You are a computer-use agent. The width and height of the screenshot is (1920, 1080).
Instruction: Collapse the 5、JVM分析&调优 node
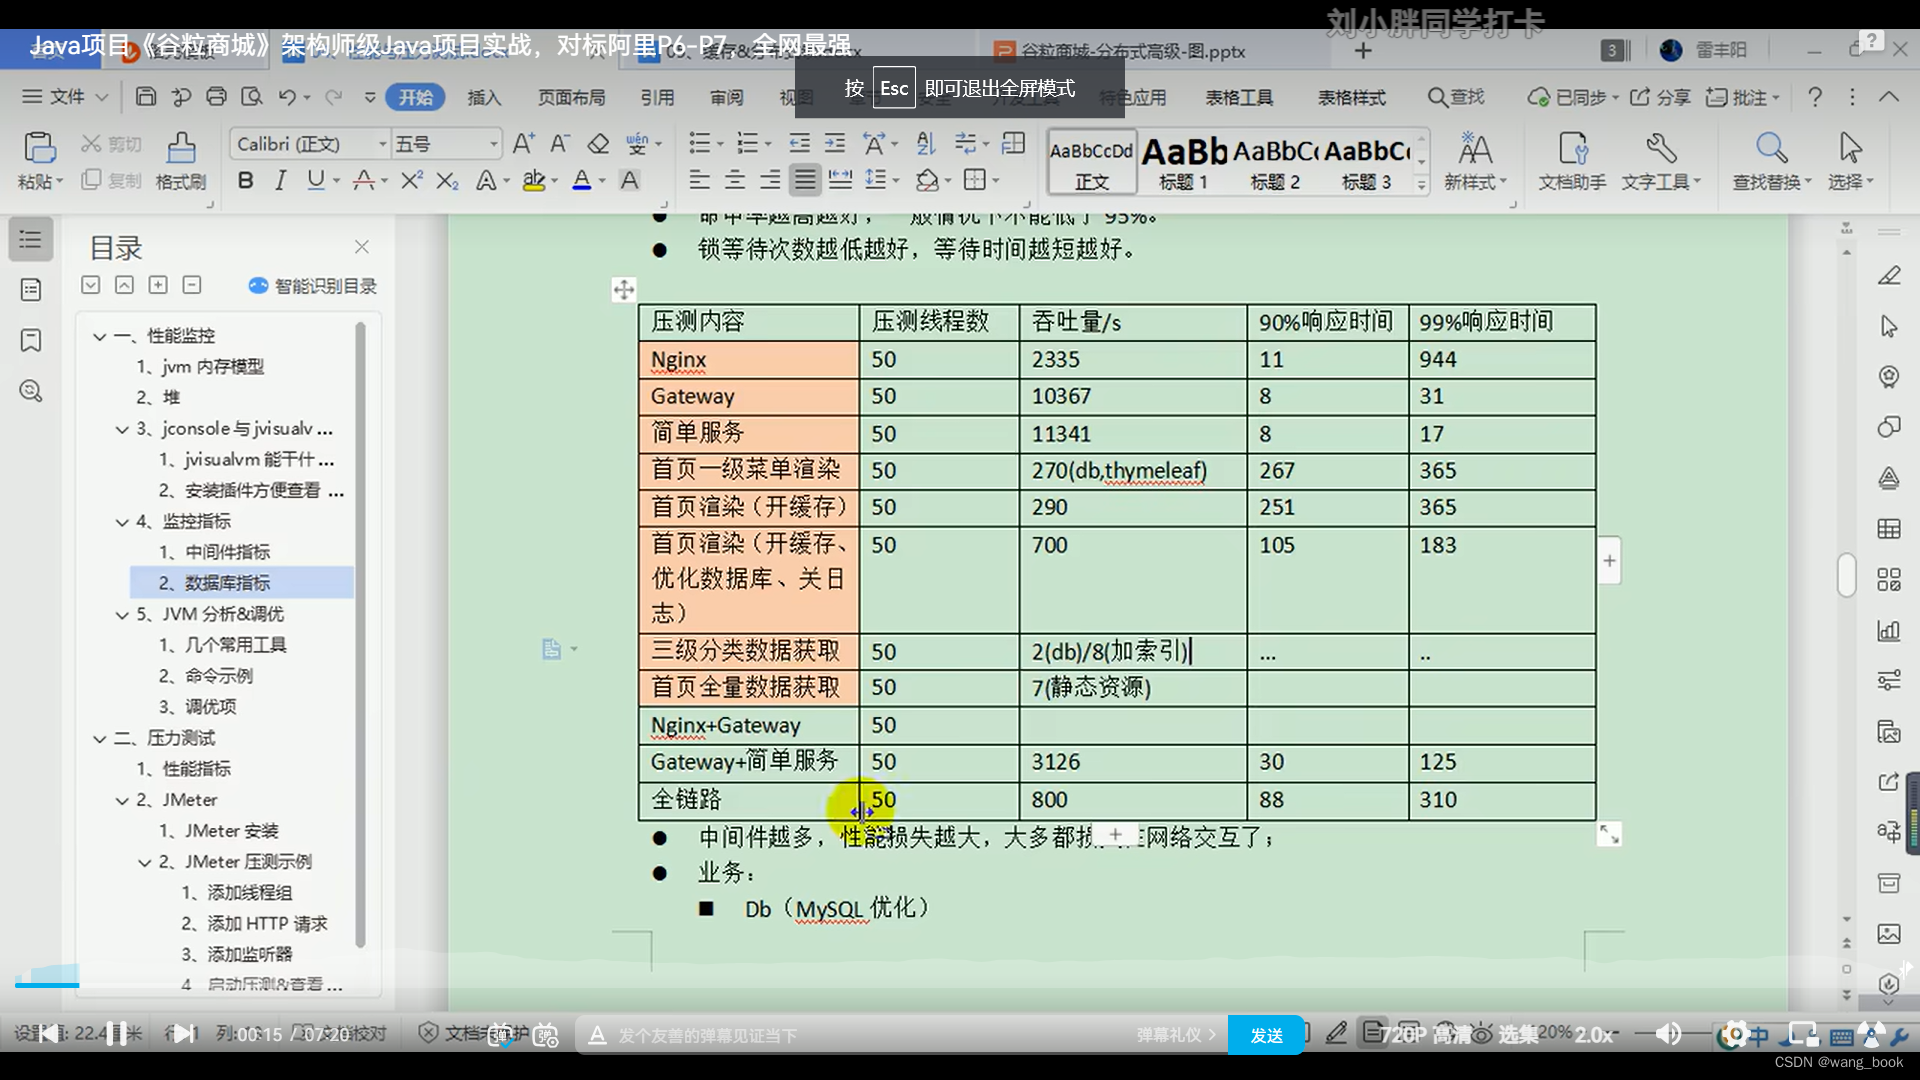click(x=122, y=616)
